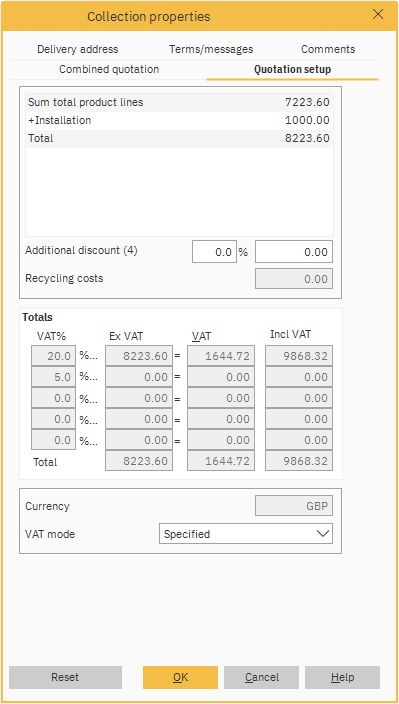Open Help for this dialog
This screenshot has width=399, height=704.
point(342,677)
